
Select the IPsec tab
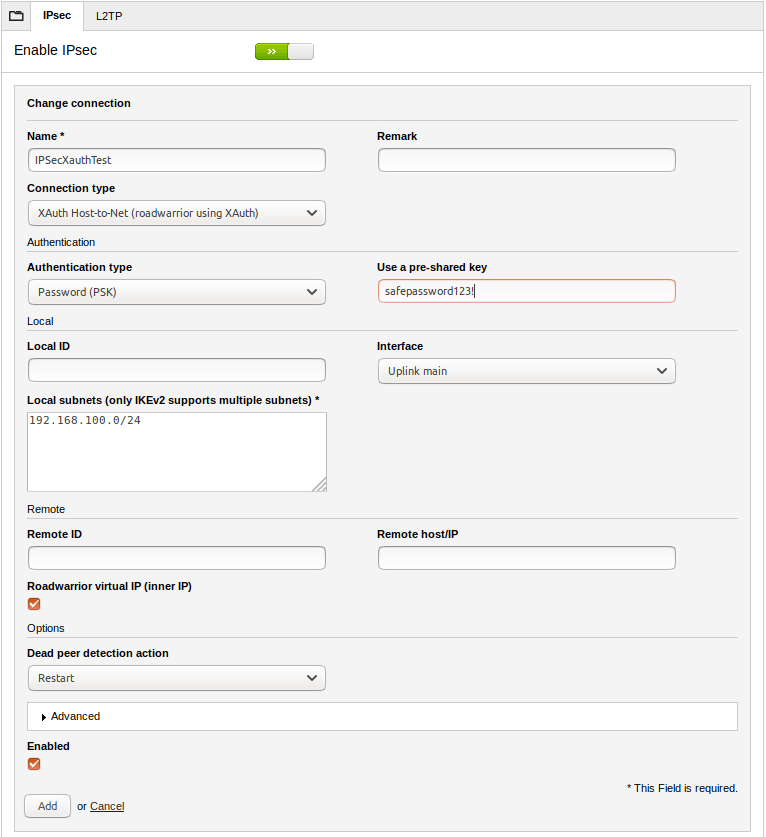(x=56, y=16)
